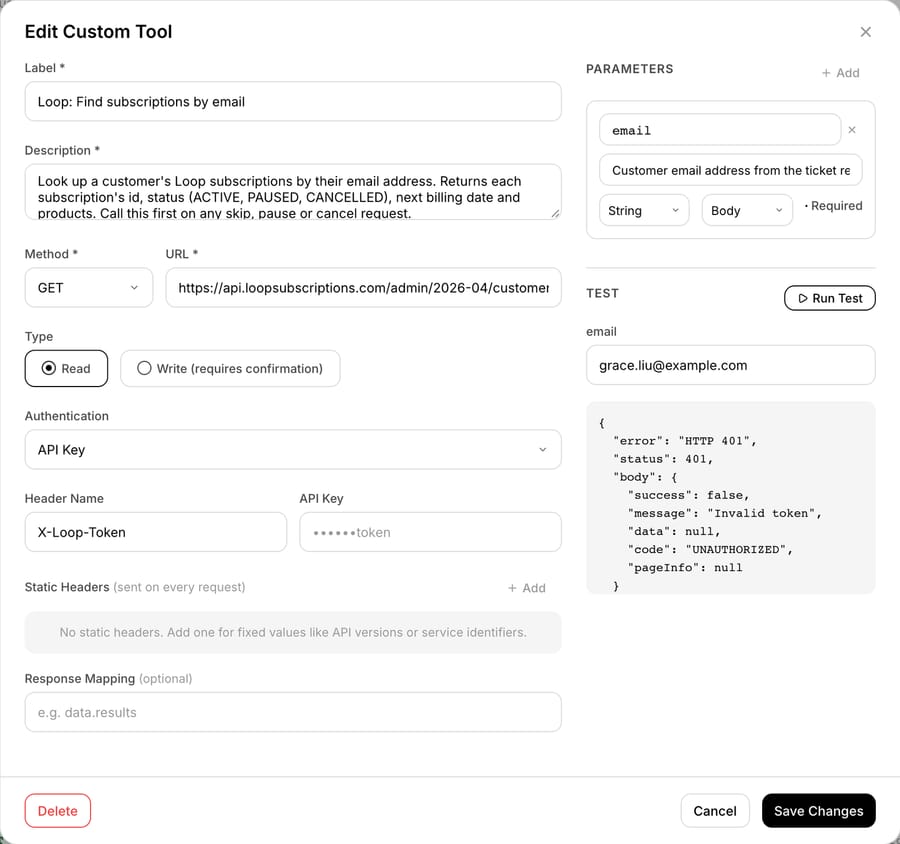Click the parameter description field
Viewport: 900px width, 844px height.
tap(731, 170)
